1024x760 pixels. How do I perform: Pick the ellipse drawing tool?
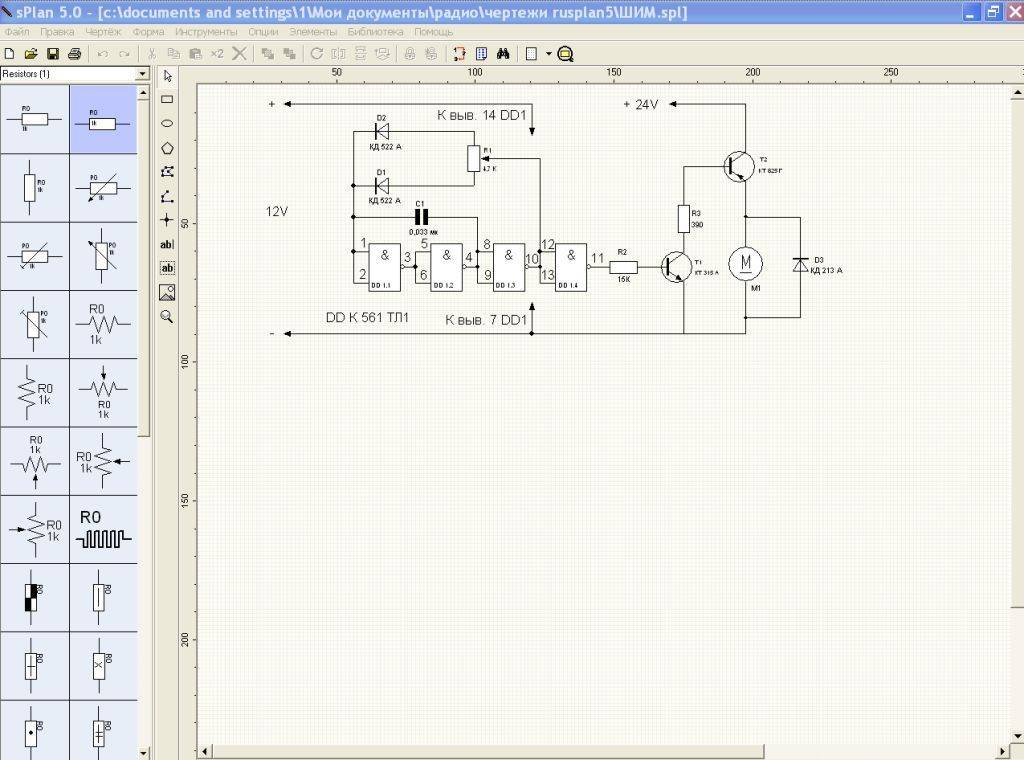[167, 124]
